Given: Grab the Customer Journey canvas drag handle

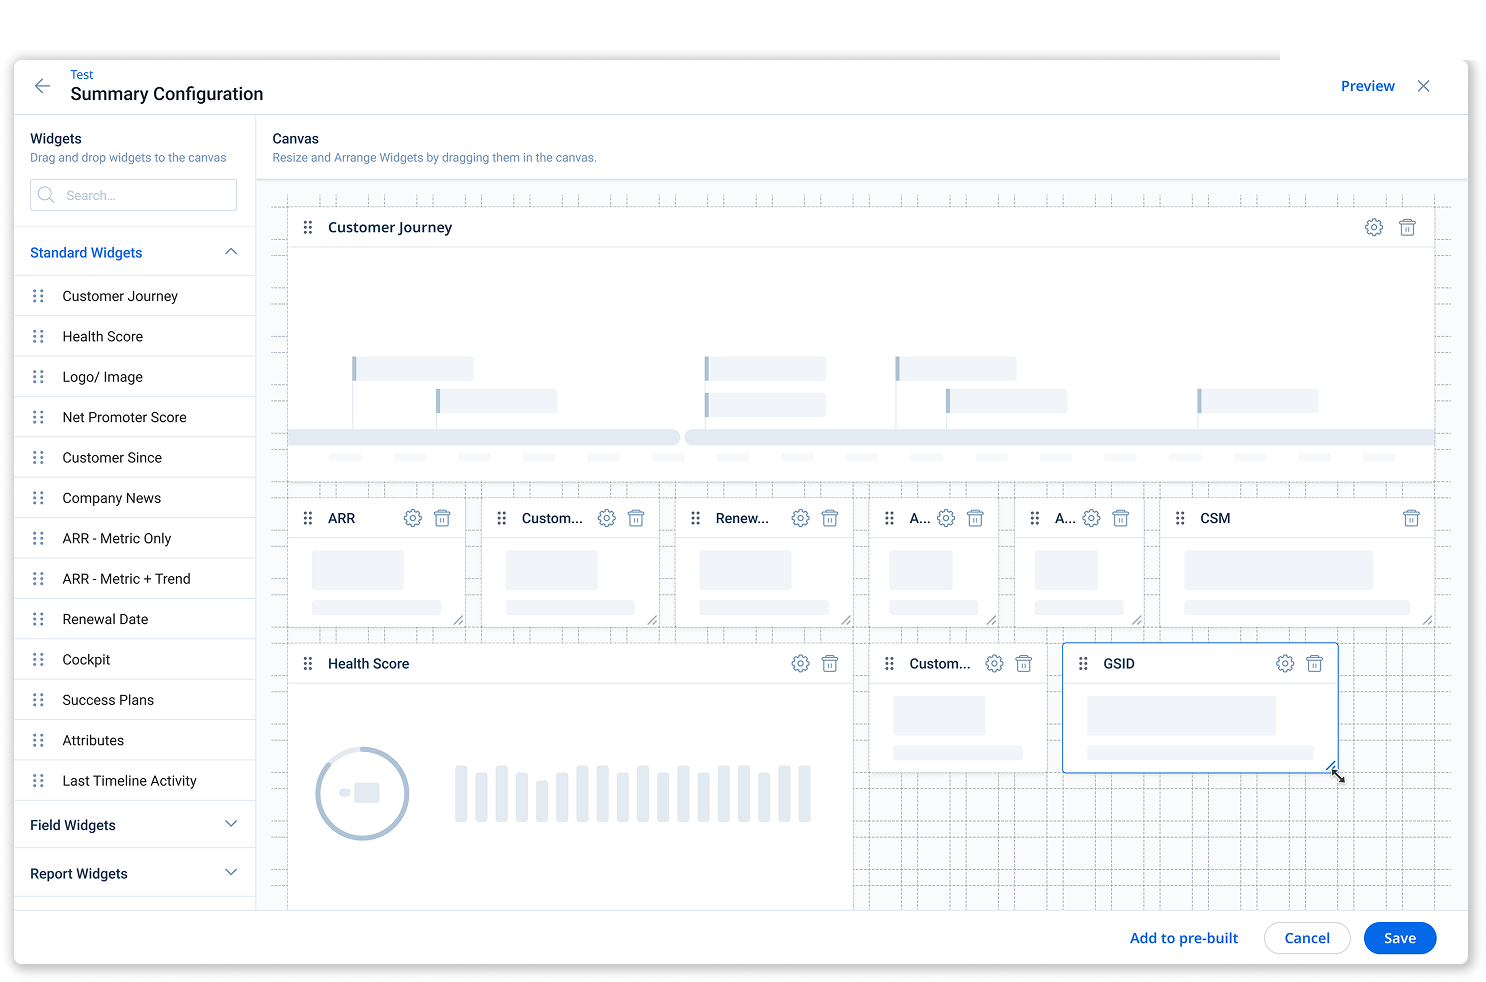Looking at the screenshot, I should point(308,228).
